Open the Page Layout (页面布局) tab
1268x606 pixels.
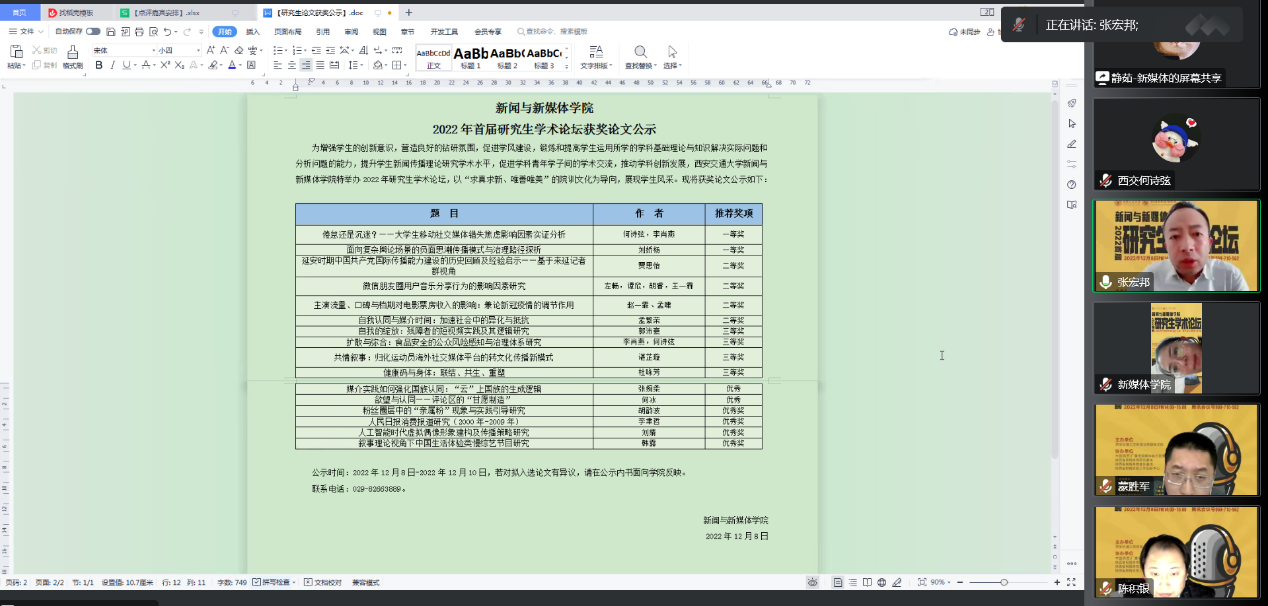click(288, 31)
